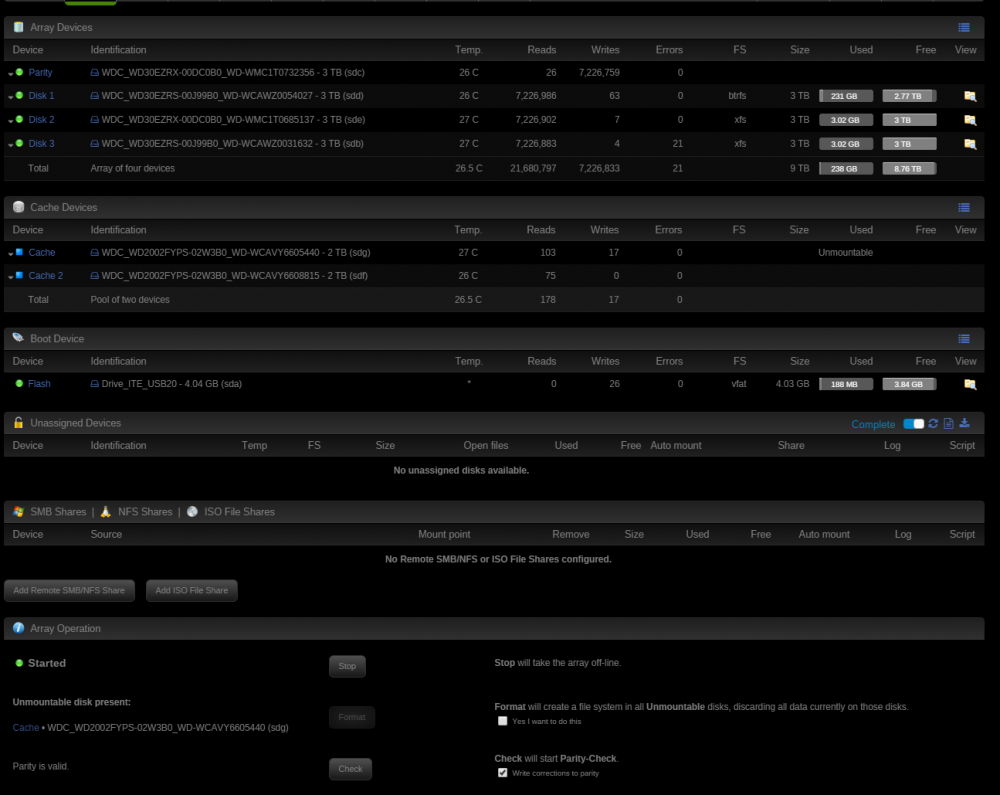
Task: Switch to SMB Shares tab
Action: [58, 512]
